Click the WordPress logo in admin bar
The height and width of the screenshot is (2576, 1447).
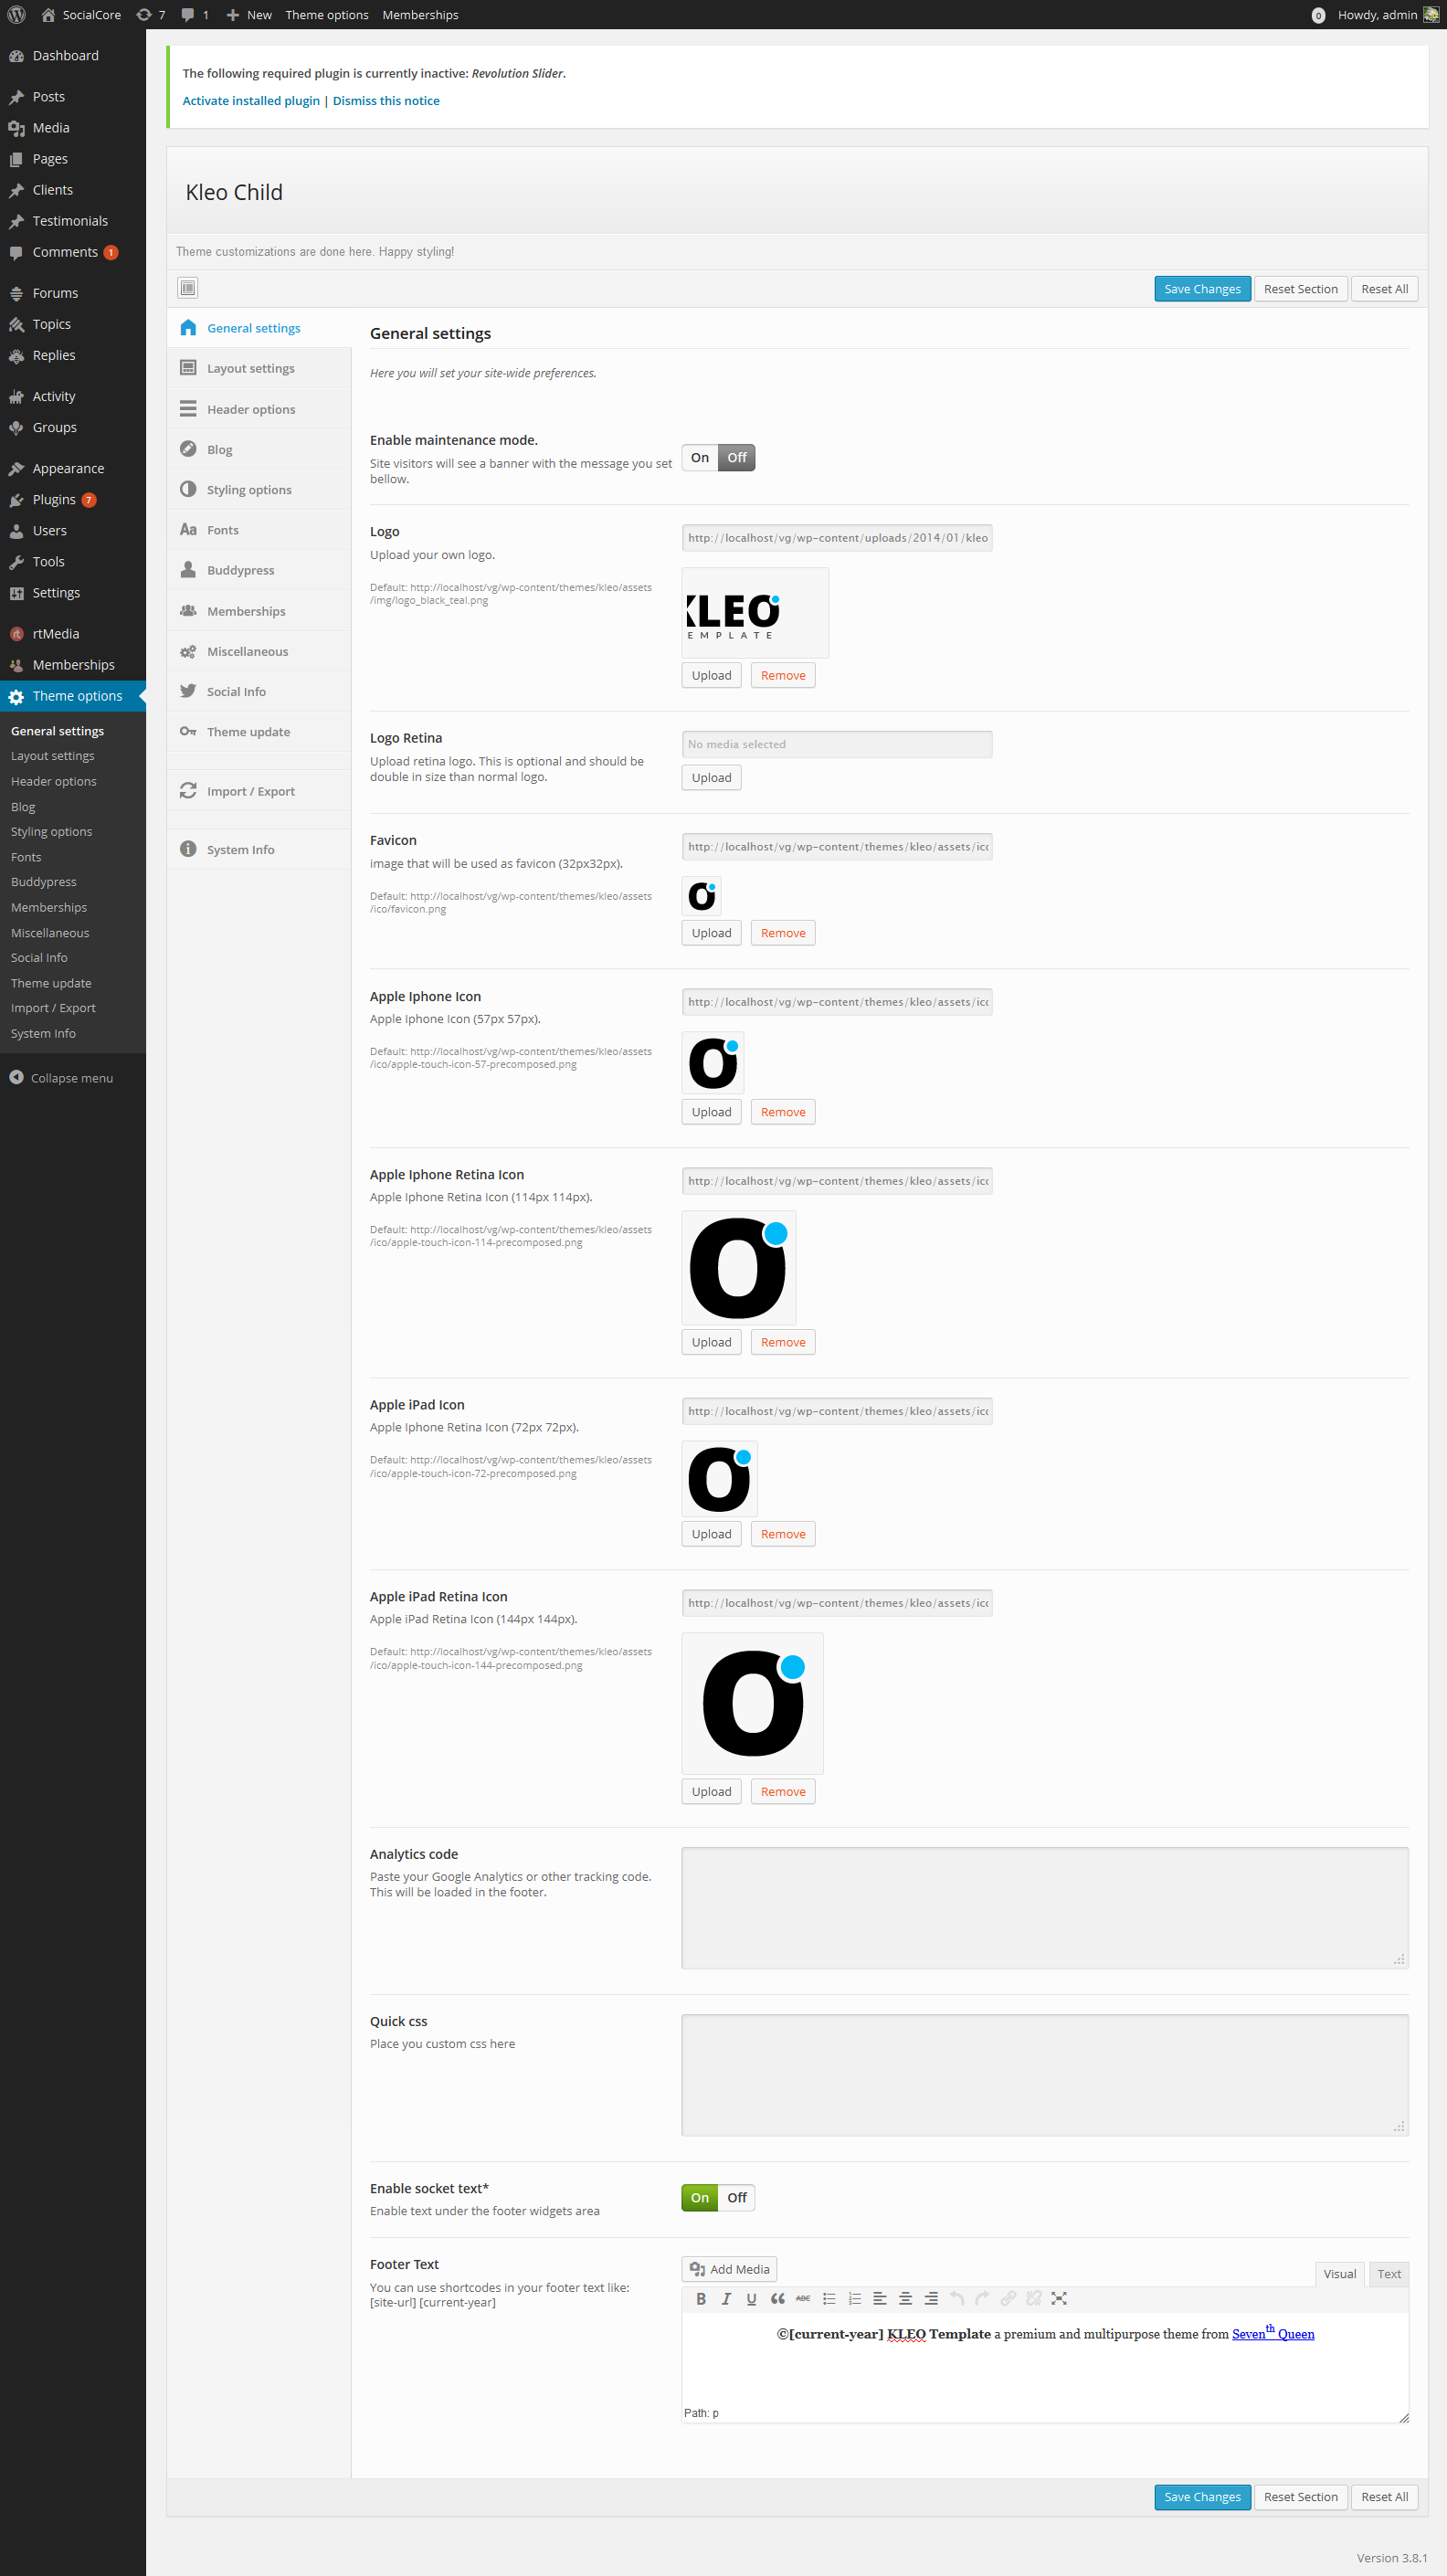coord(17,15)
